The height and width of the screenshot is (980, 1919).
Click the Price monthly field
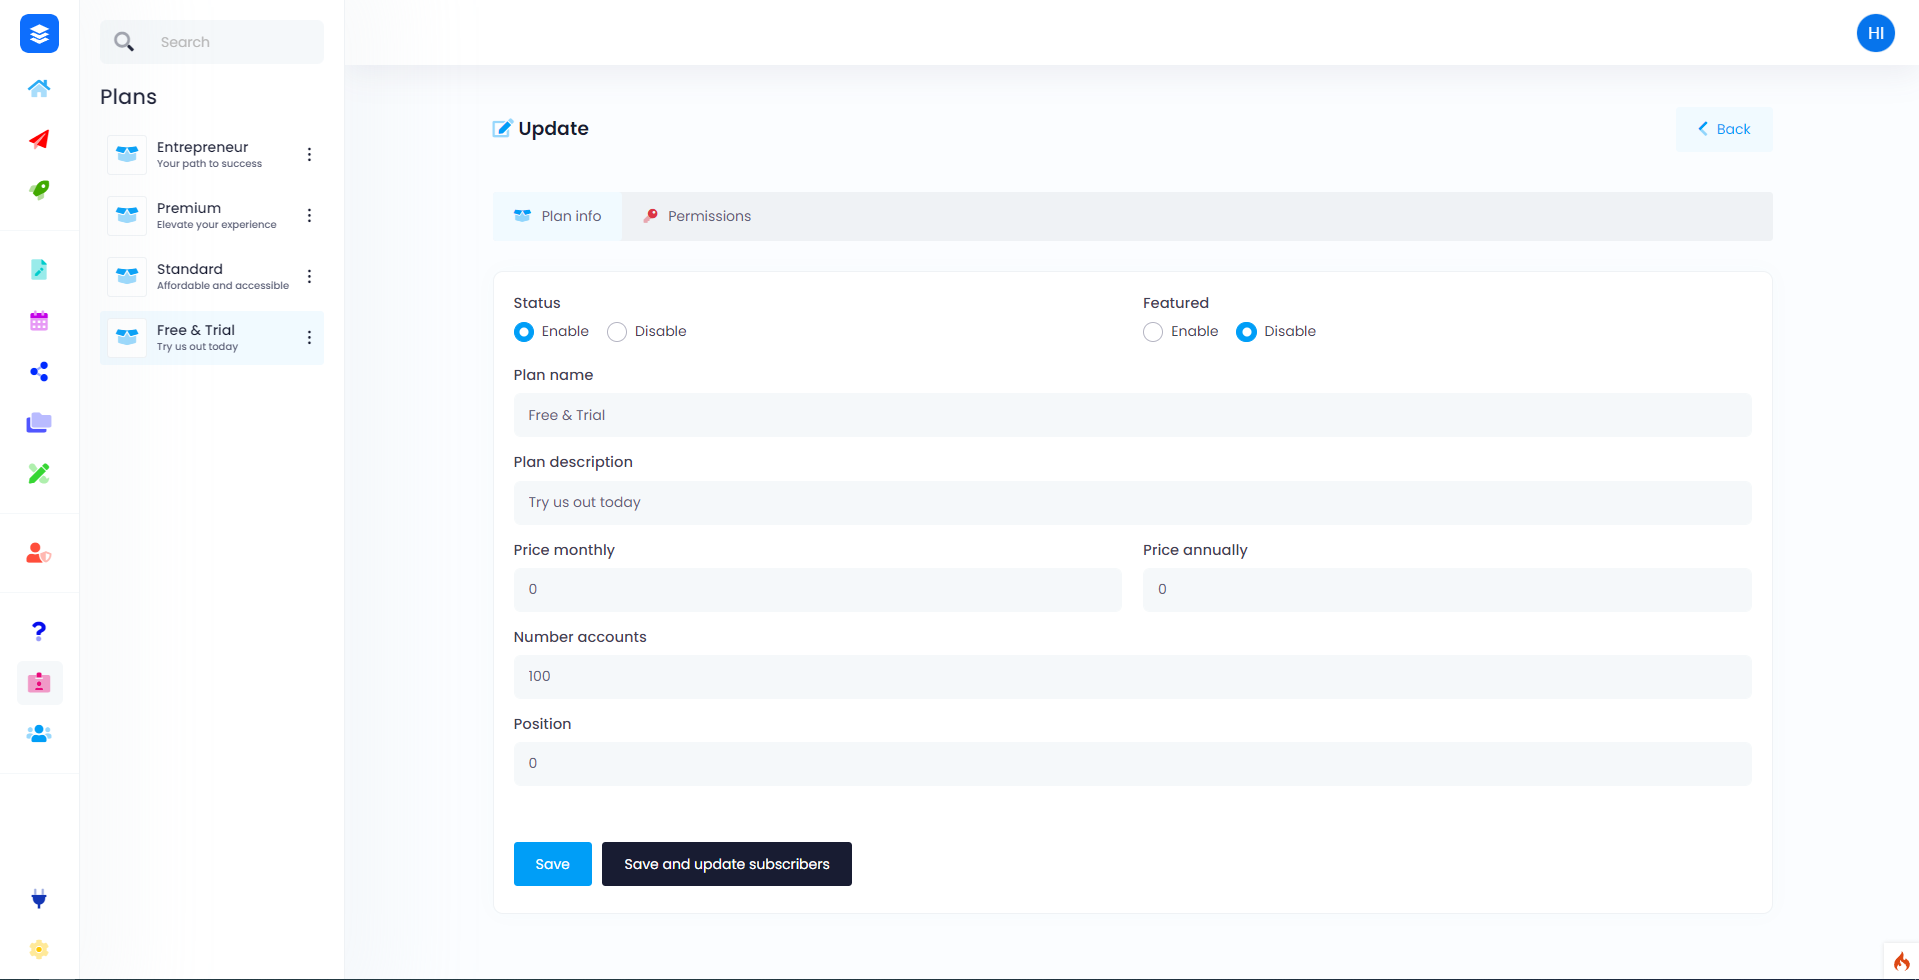coord(817,589)
